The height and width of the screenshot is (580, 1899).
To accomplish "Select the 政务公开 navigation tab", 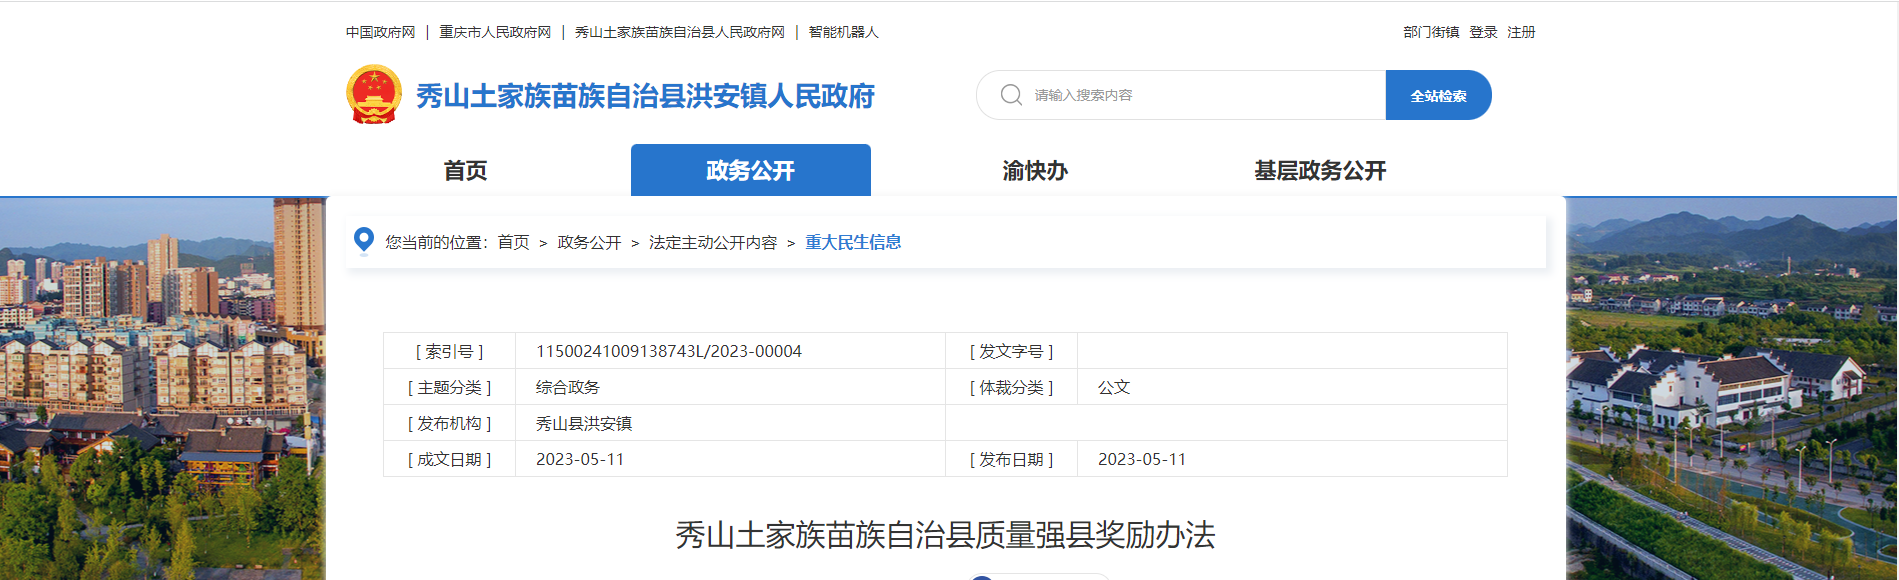I will [x=750, y=171].
